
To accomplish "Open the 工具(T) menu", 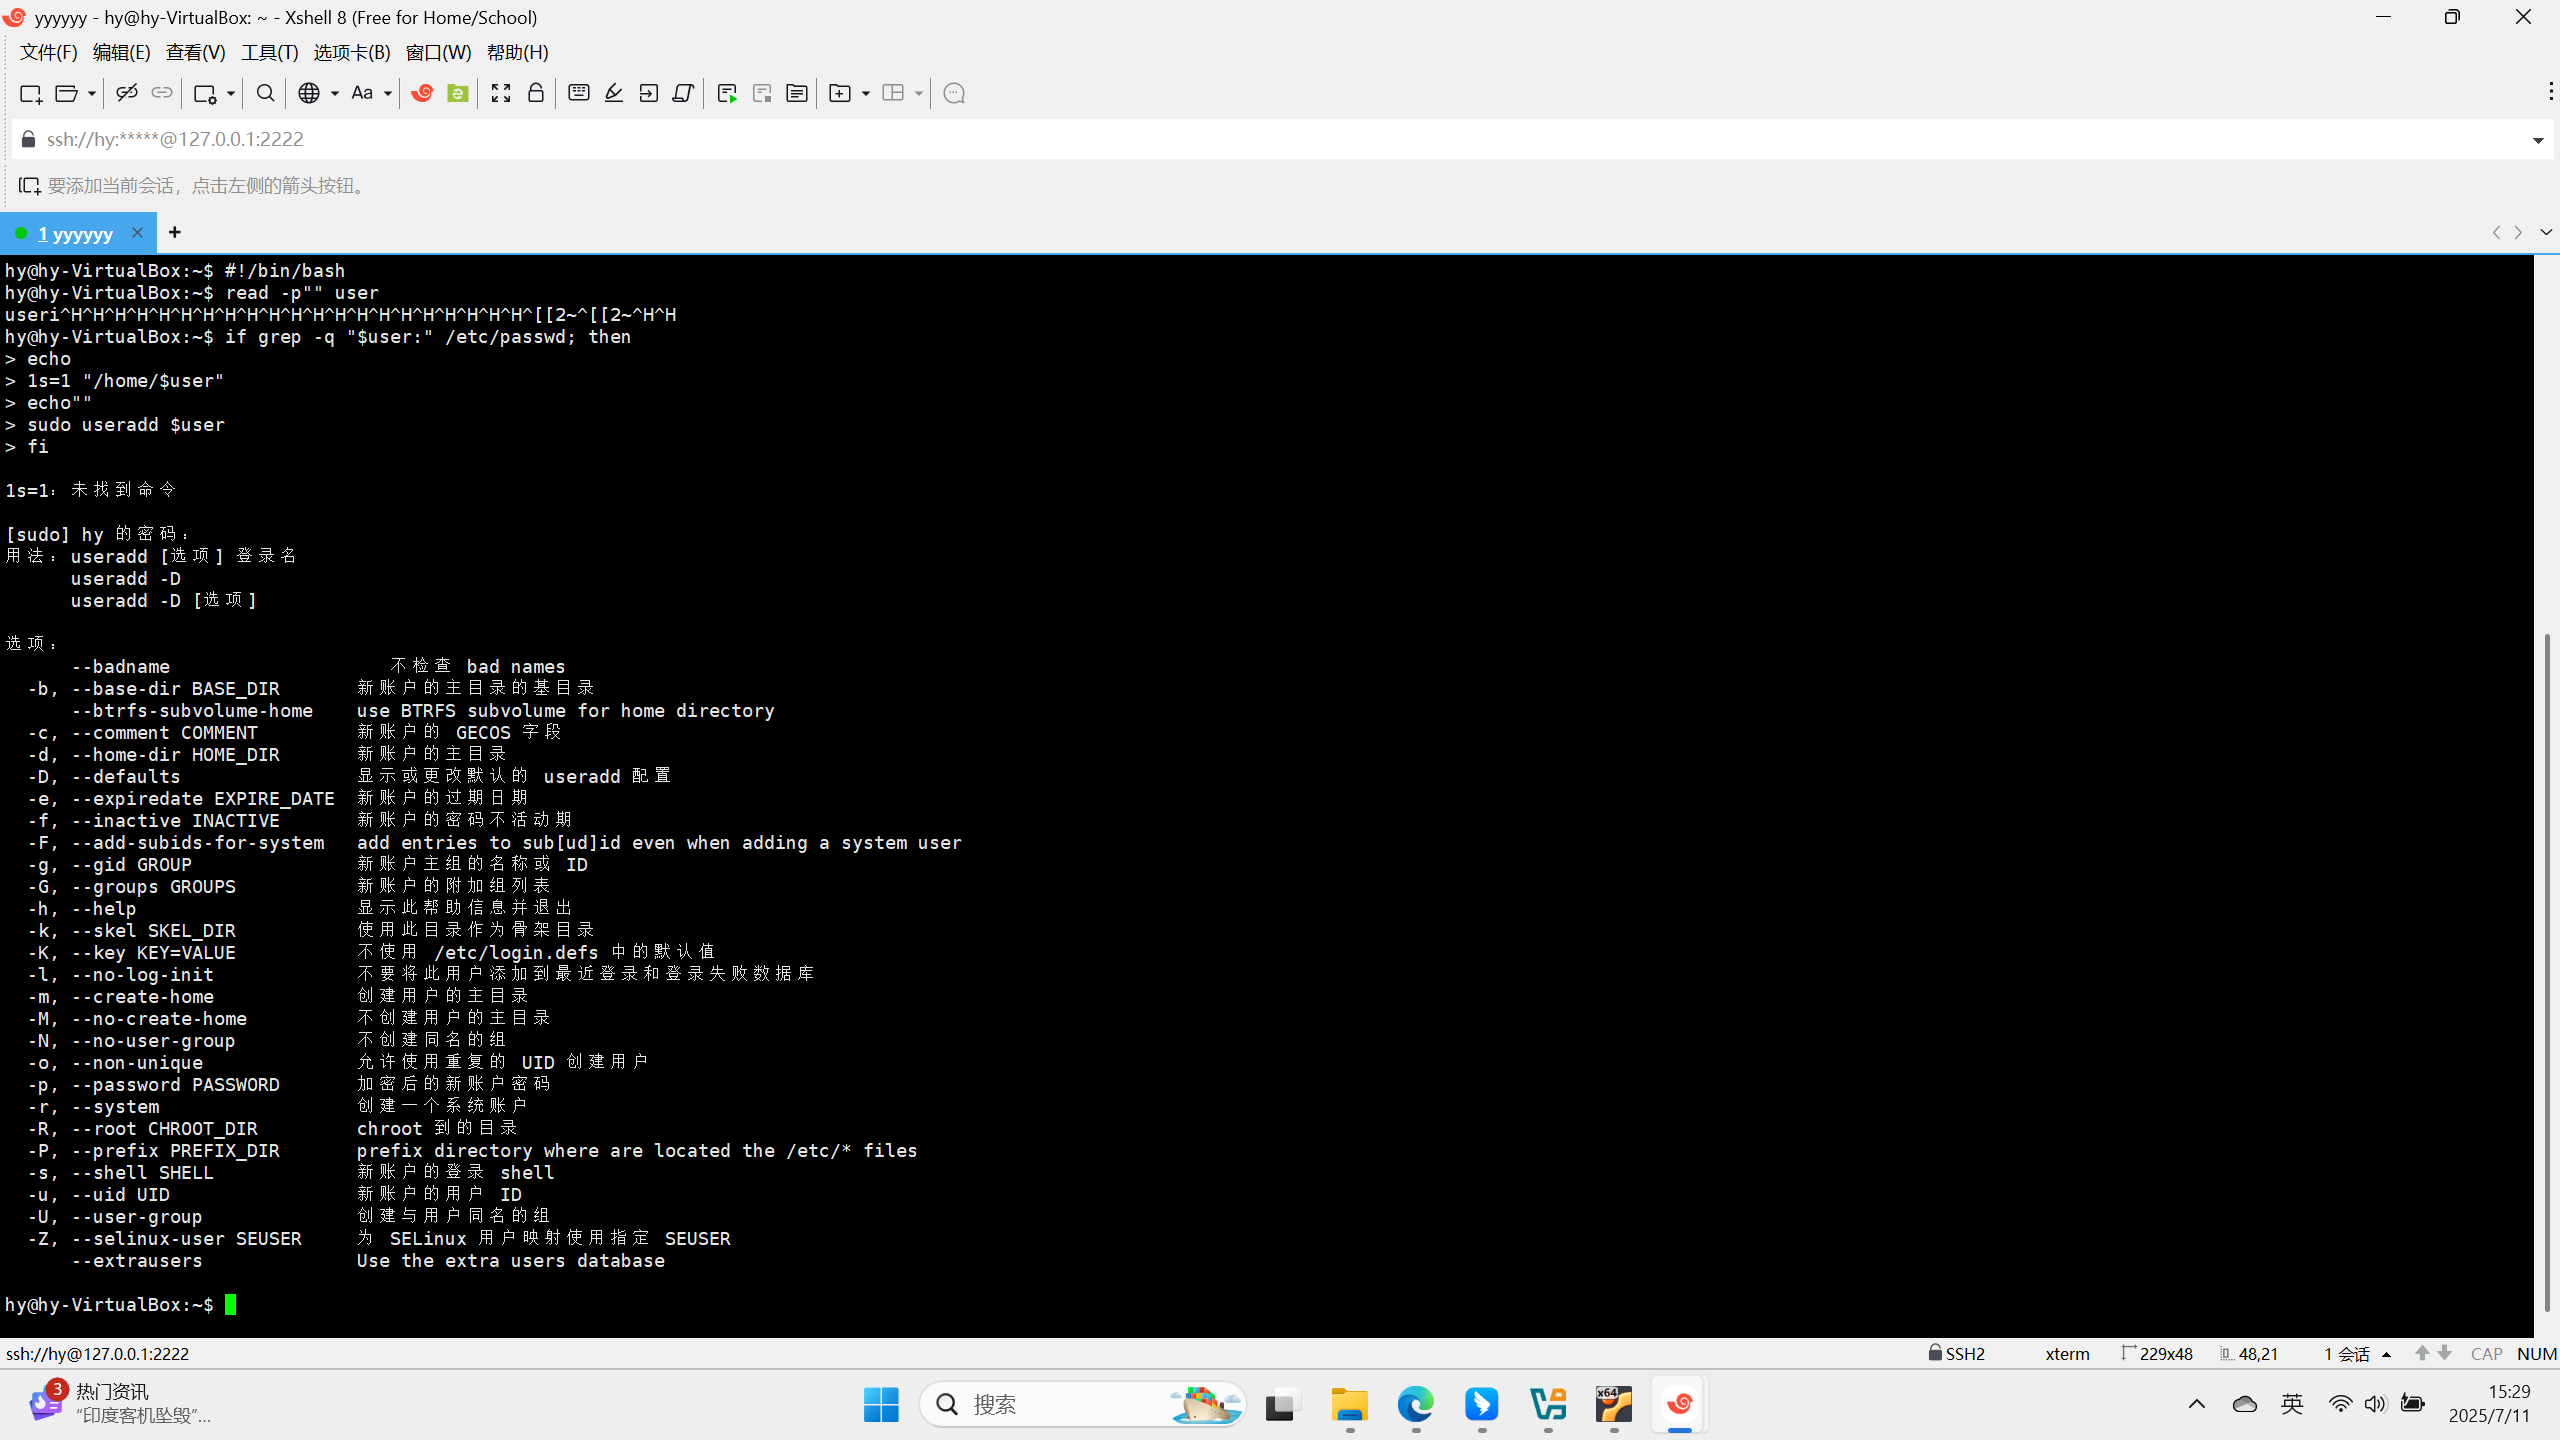I will pyautogui.click(x=269, y=52).
